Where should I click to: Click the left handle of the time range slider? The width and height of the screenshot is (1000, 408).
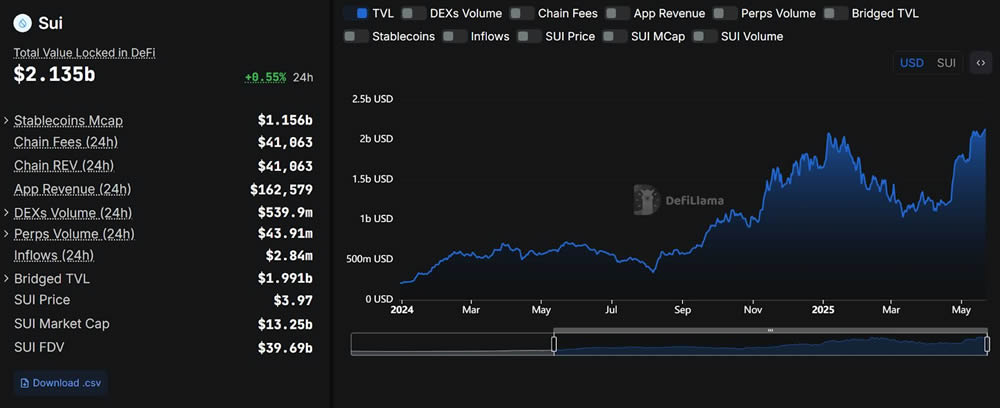click(554, 344)
